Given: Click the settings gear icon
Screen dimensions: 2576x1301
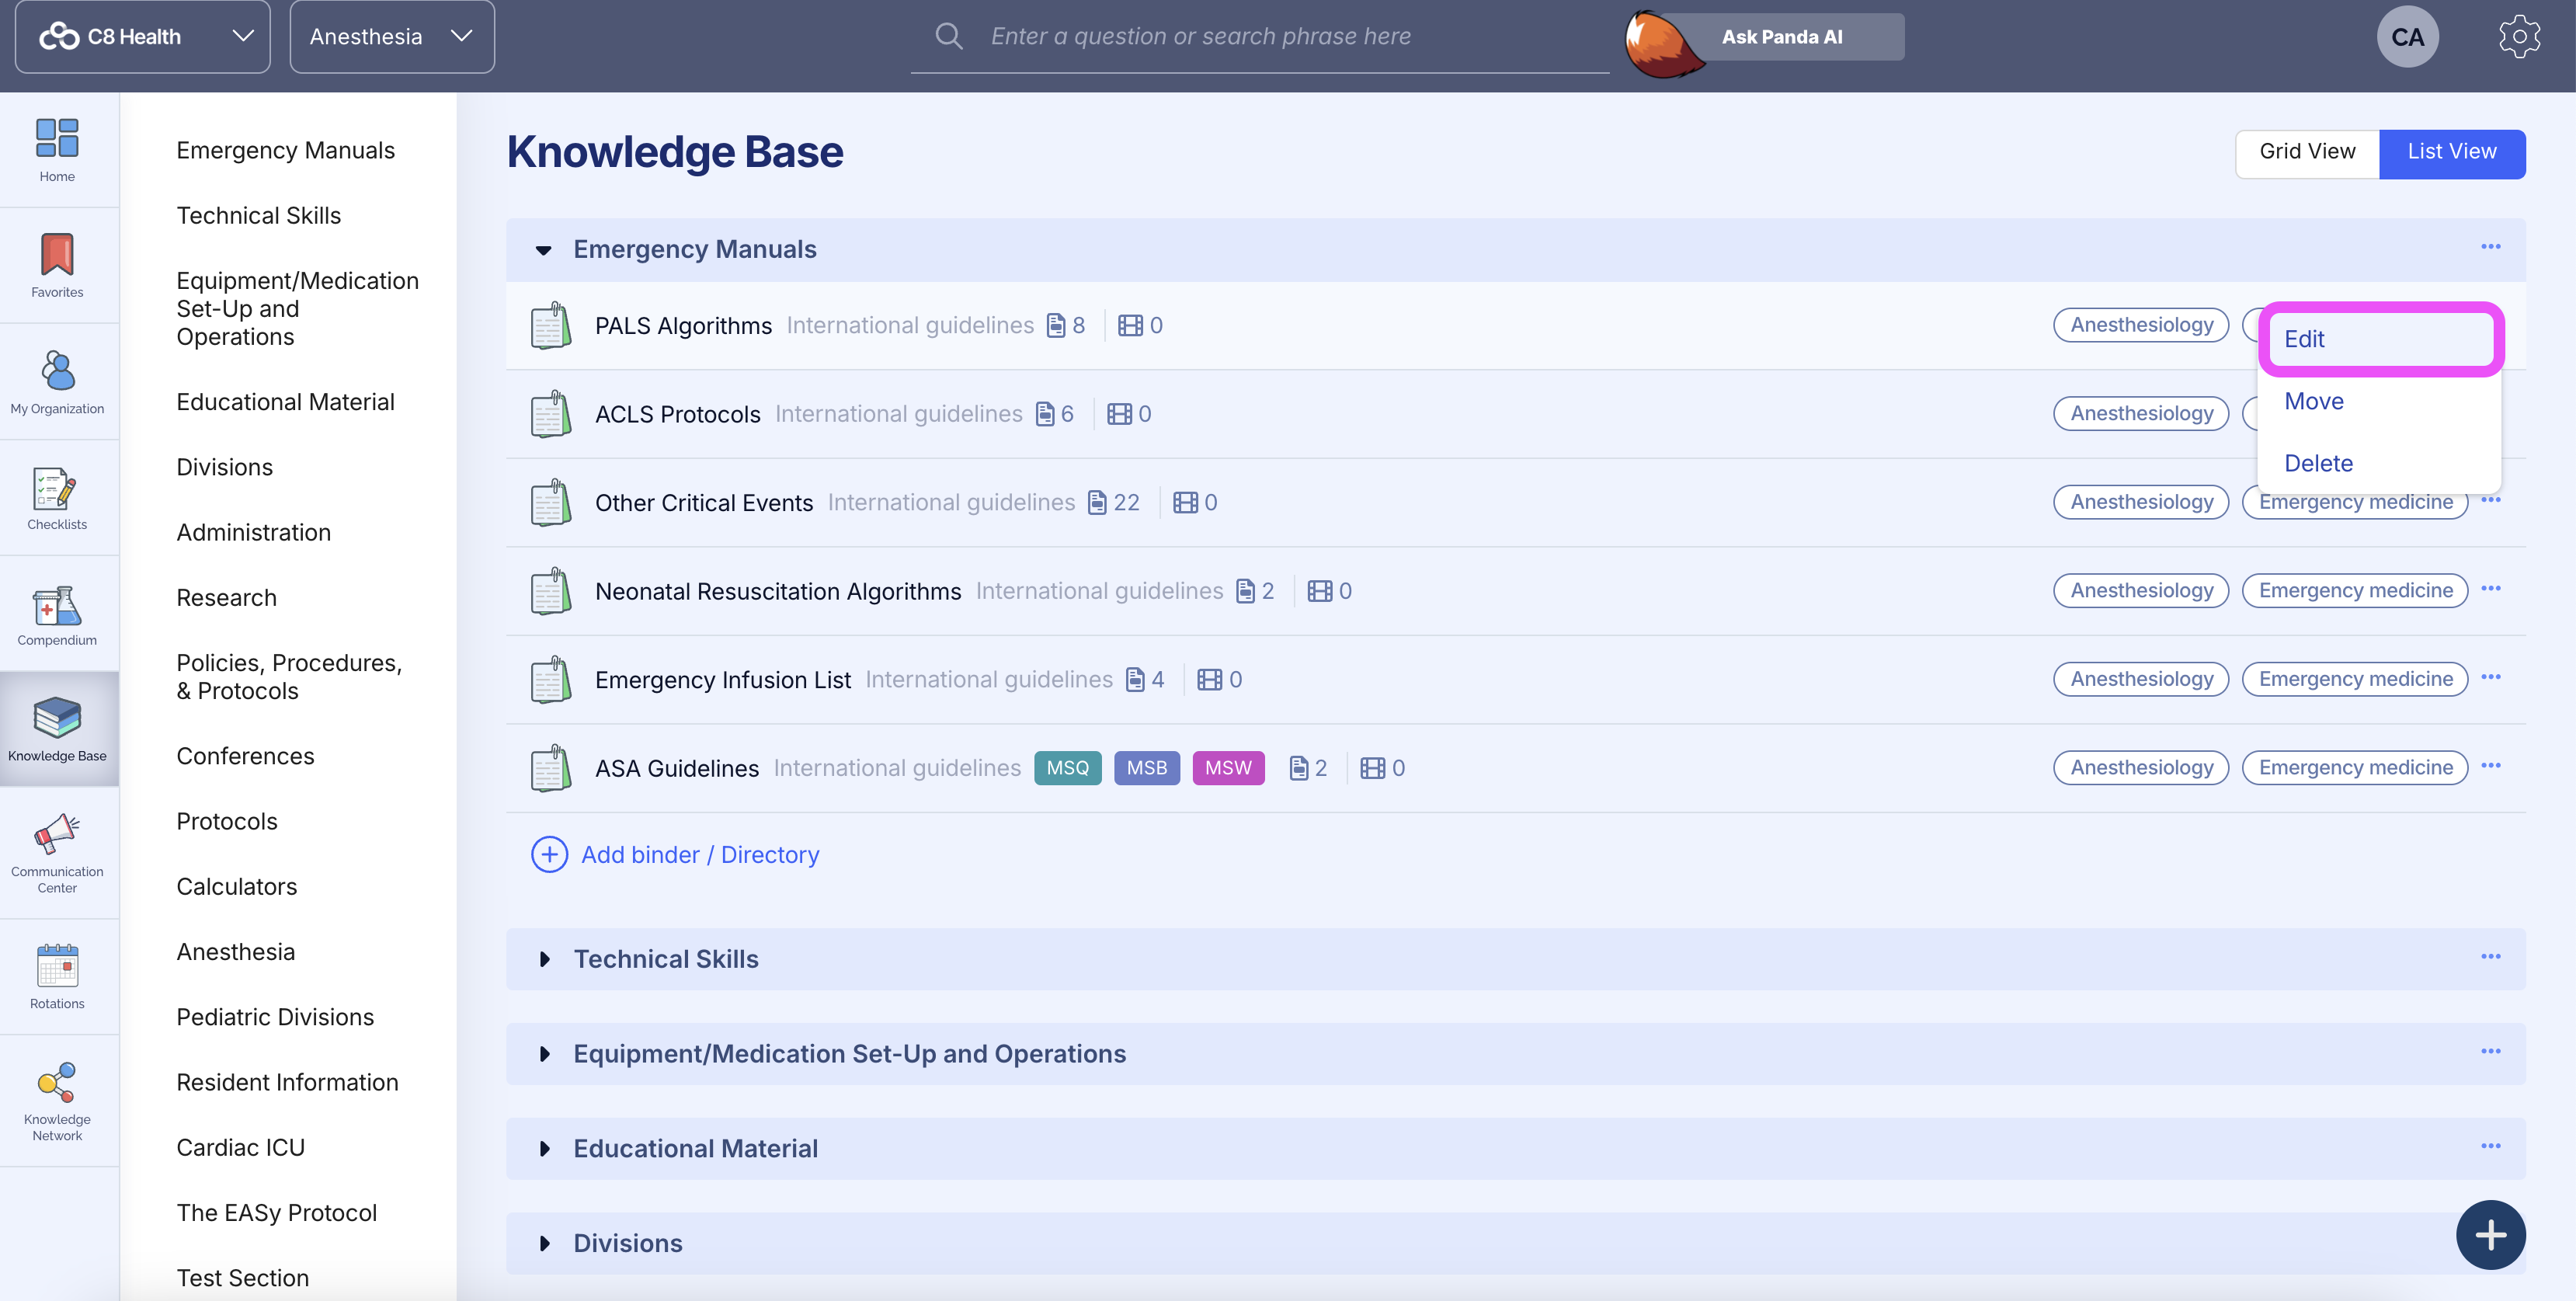Looking at the screenshot, I should tap(2519, 37).
